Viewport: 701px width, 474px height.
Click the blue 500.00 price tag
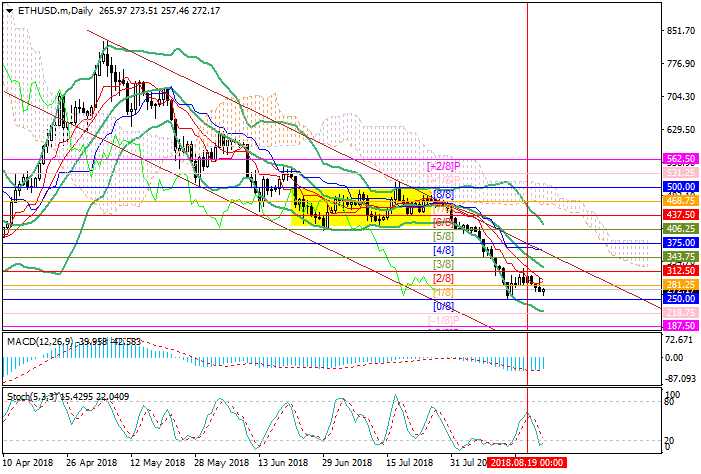tap(680, 186)
